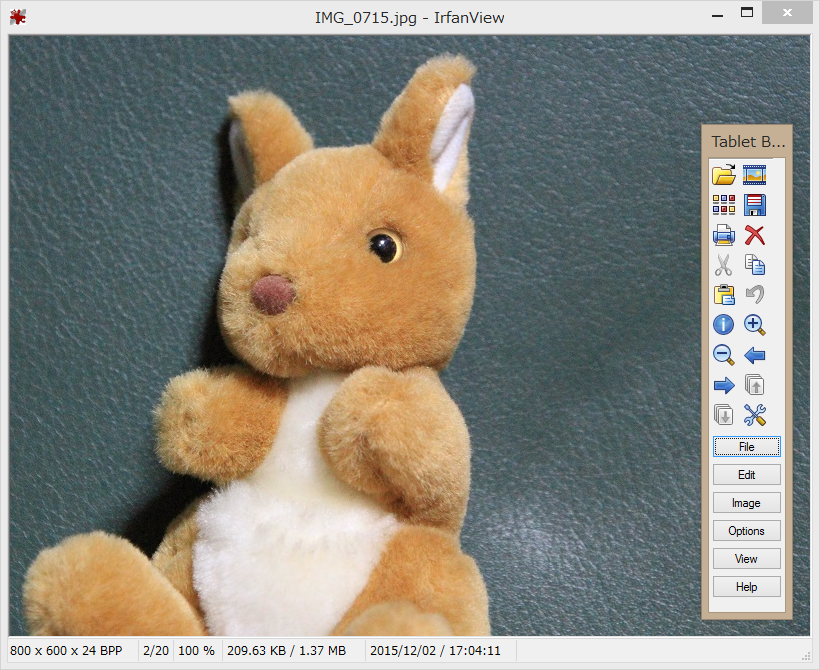This screenshot has height=670, width=820.
Task: Go to the previous image
Action: click(x=755, y=354)
